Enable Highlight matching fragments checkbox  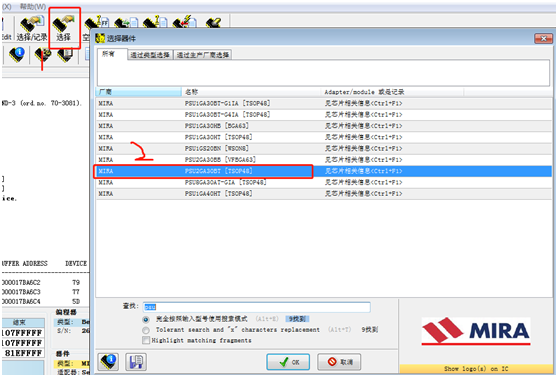click(146, 341)
